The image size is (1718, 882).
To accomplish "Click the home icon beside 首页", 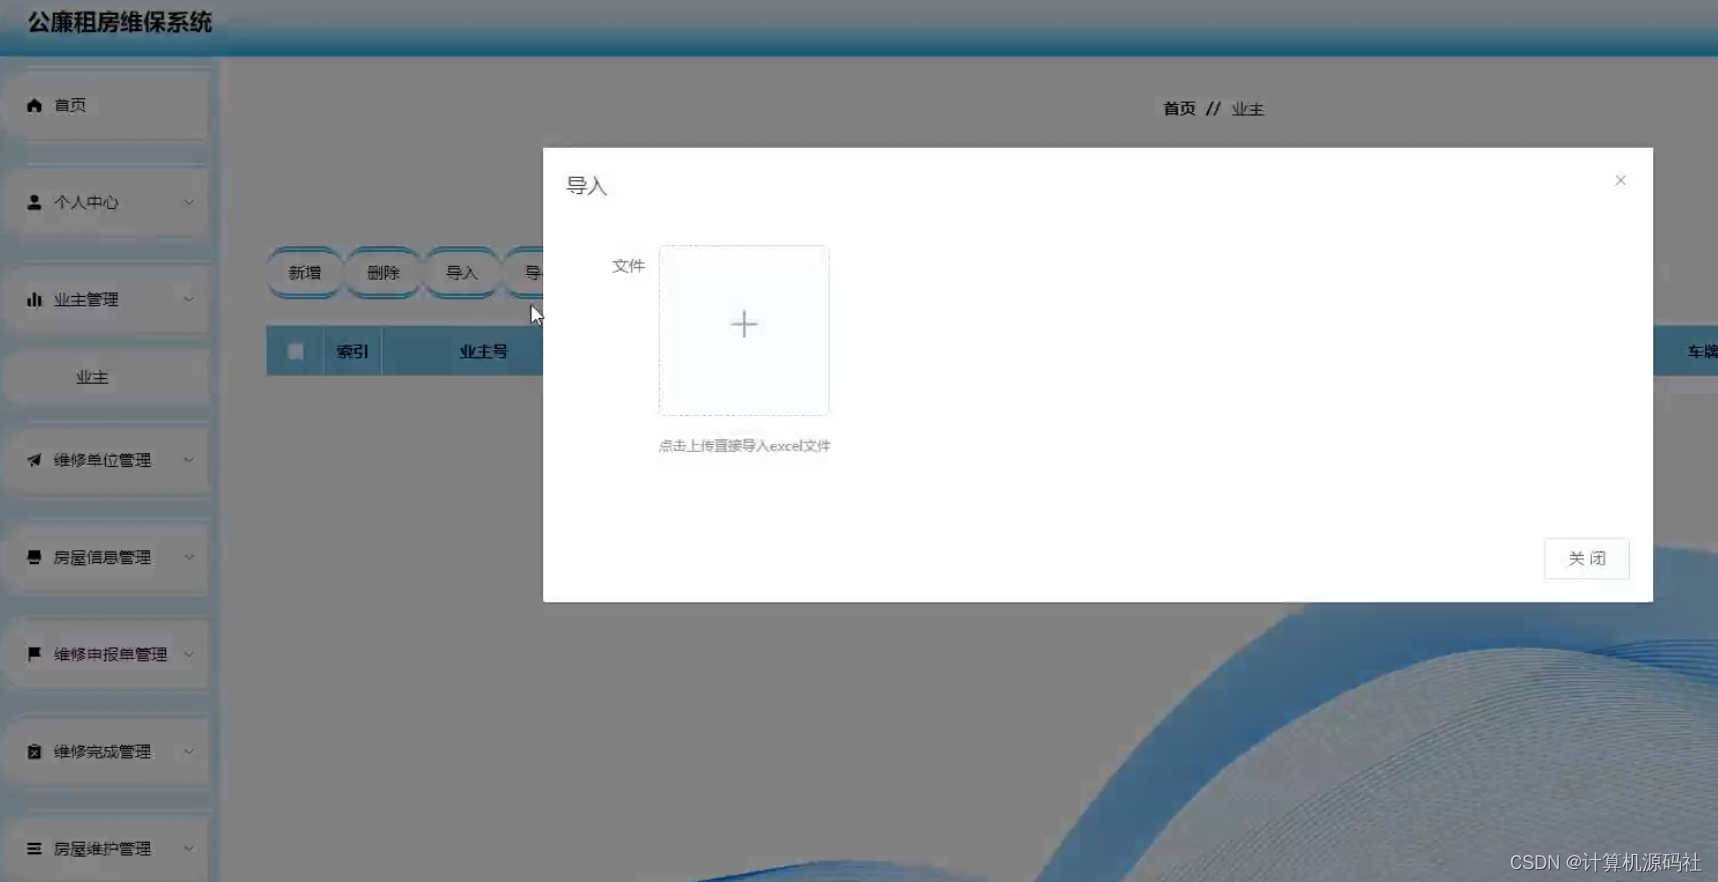I will (x=34, y=105).
